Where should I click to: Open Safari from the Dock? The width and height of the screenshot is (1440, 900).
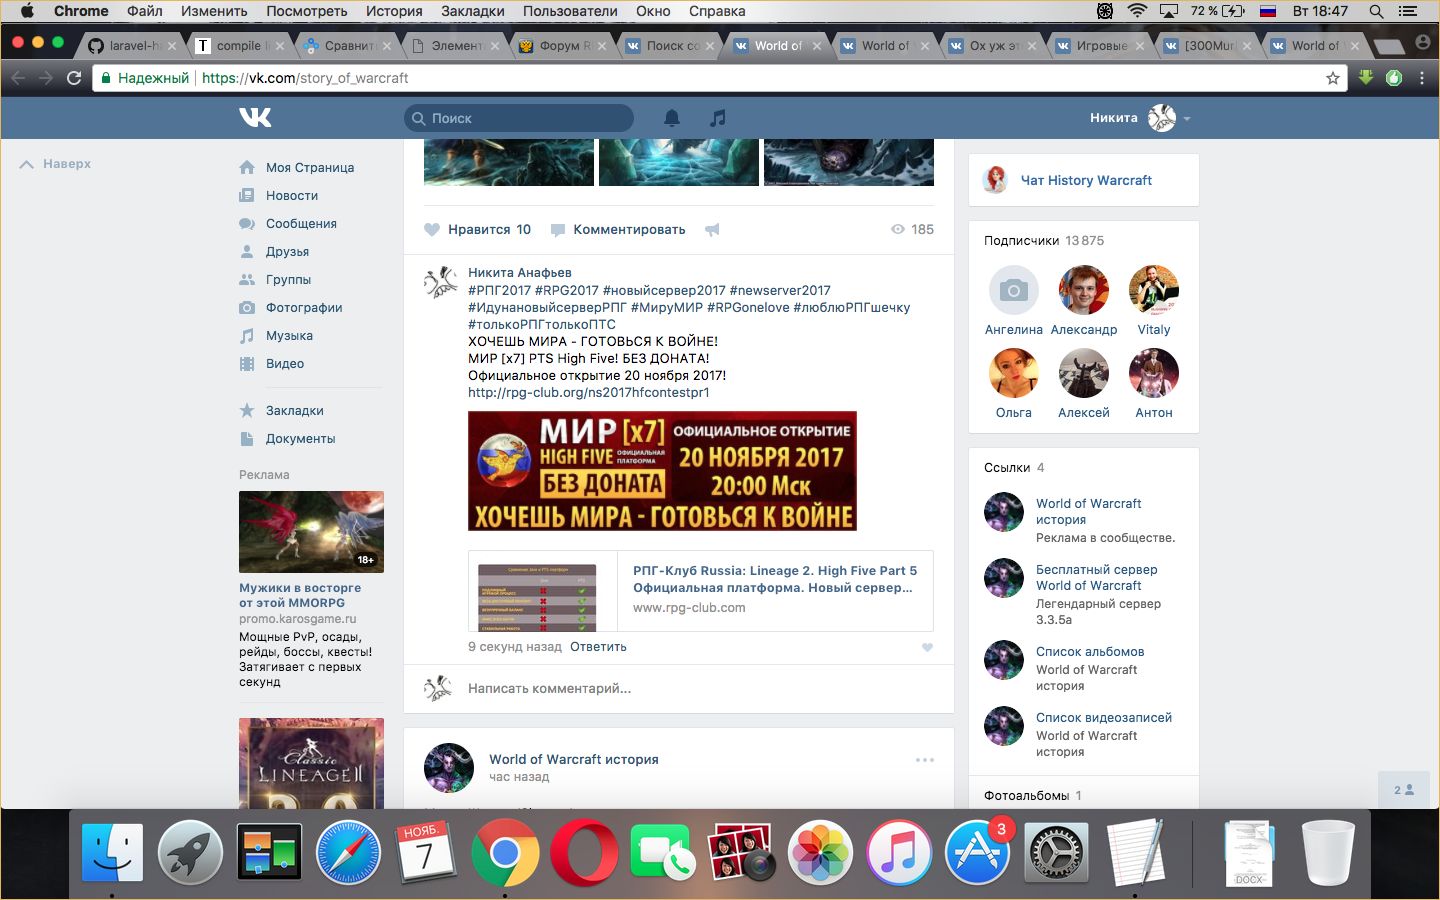click(348, 853)
